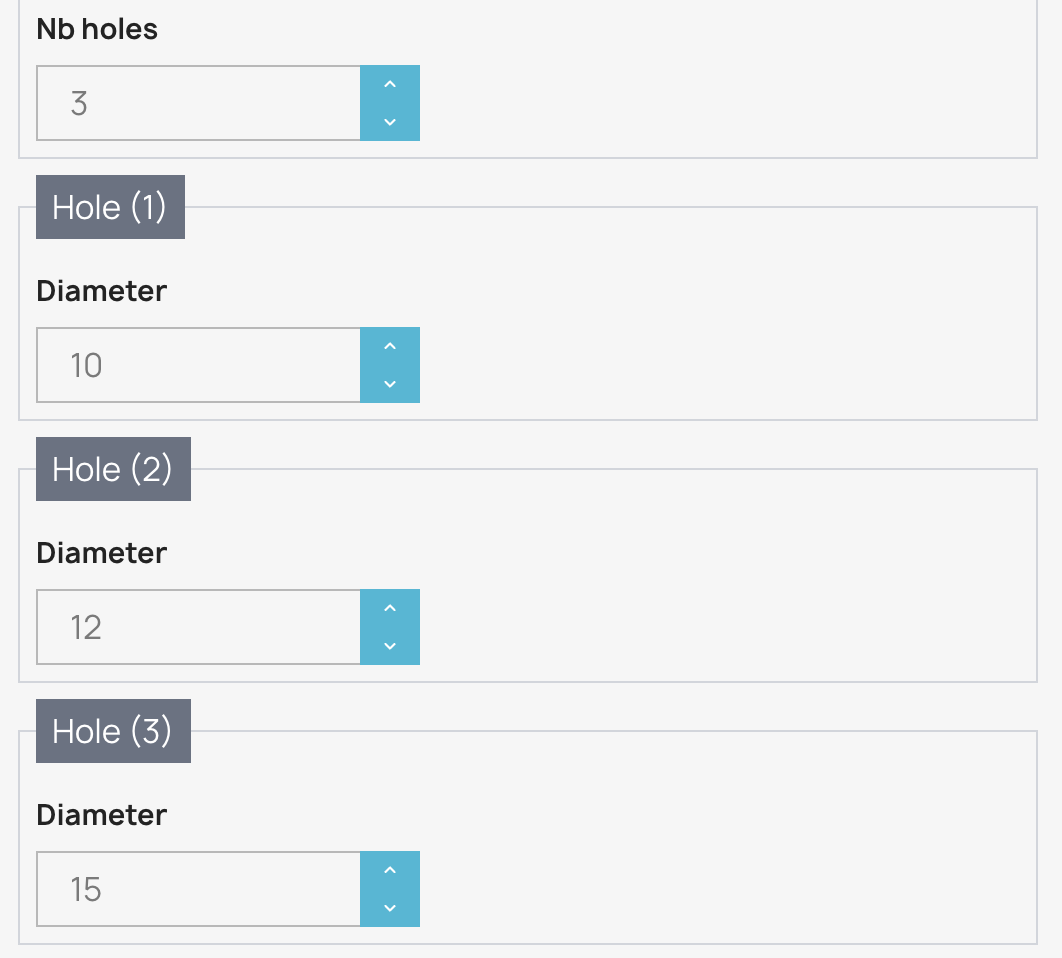Increase the Hole (1) diameter
Viewport: 1062px width, 958px height.
[x=390, y=347]
